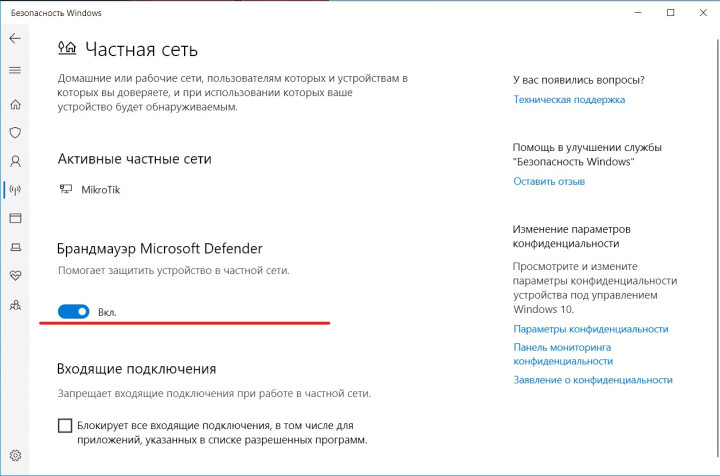
Task: Open App & browser control sidebar icon
Action: 15,218
